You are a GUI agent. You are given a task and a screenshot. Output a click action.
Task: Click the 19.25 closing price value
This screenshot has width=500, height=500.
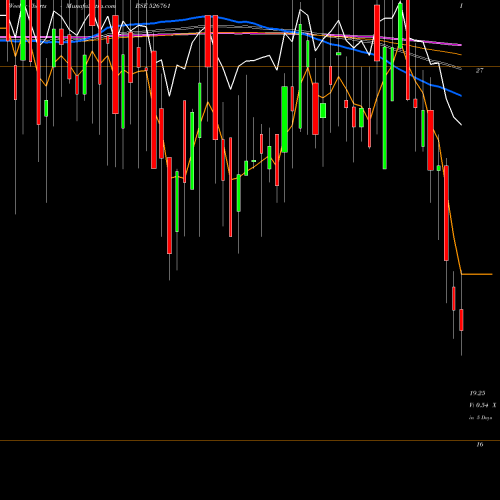tap(477, 393)
